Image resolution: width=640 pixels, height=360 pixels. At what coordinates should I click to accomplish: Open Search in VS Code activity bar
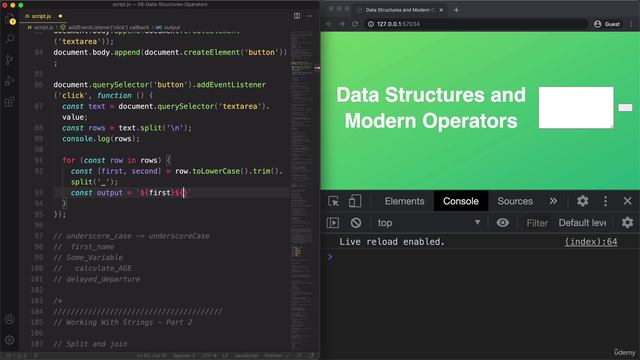10,39
